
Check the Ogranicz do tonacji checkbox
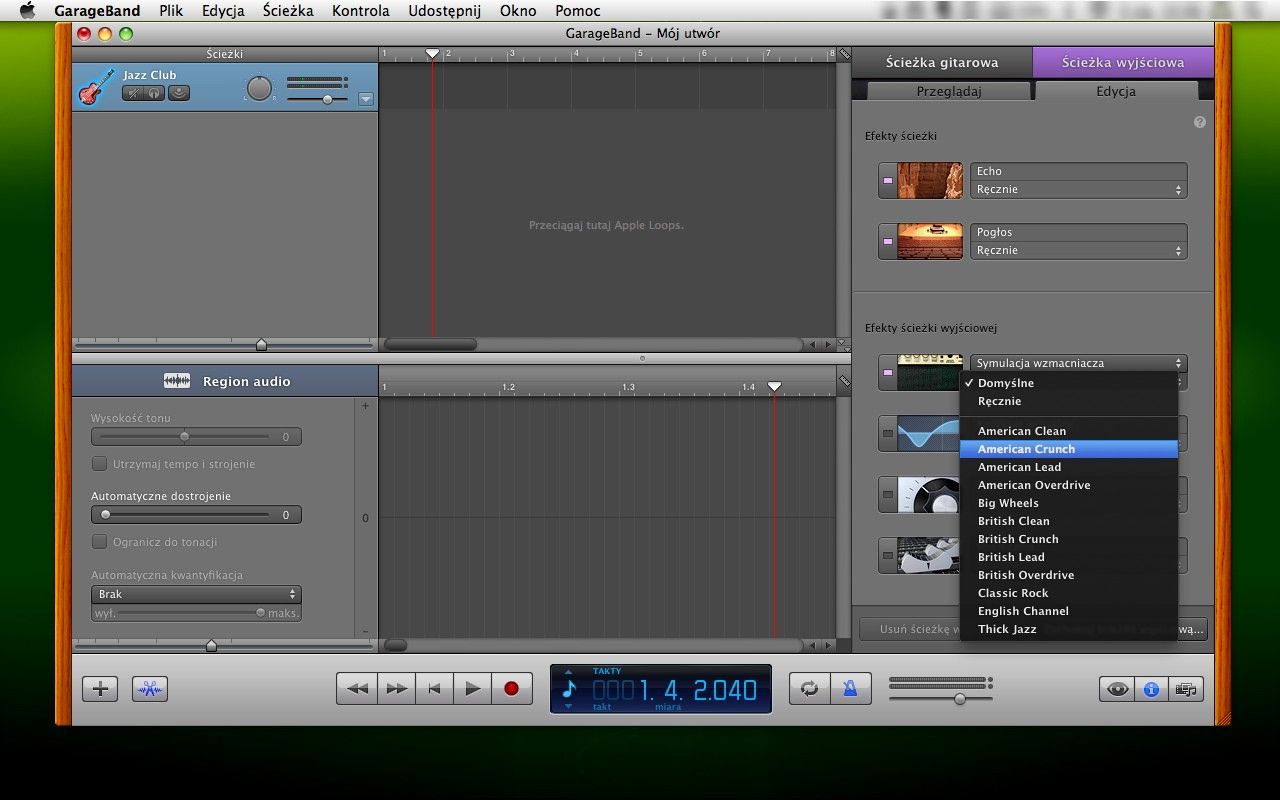coord(100,542)
